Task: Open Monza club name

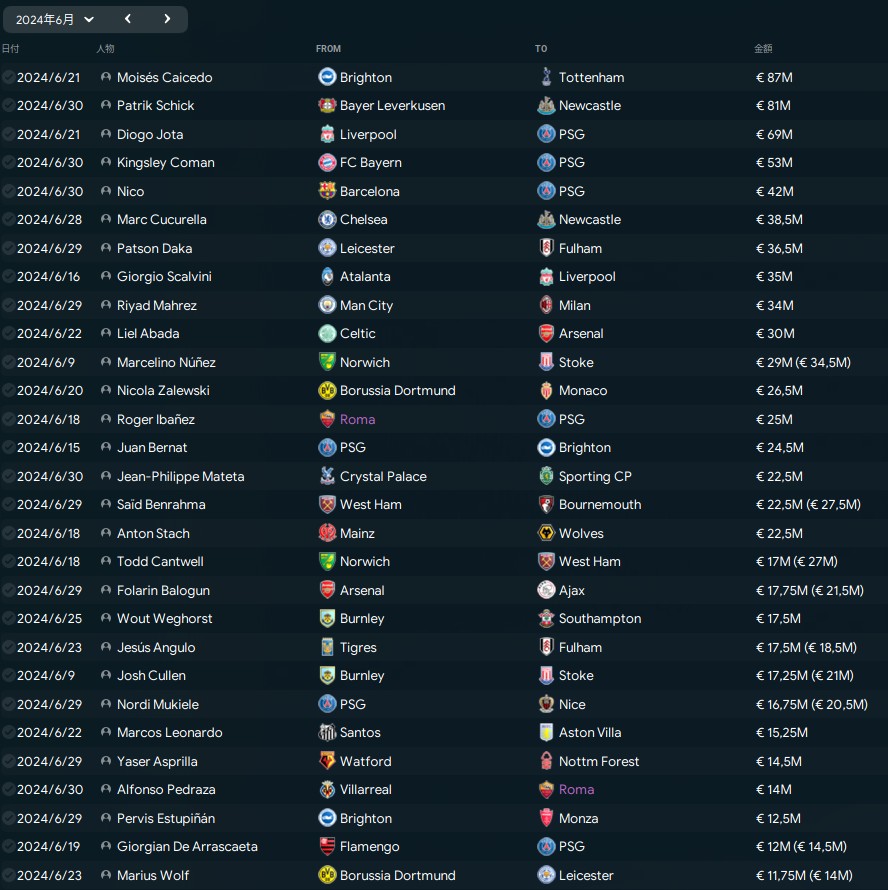Action: [579, 818]
